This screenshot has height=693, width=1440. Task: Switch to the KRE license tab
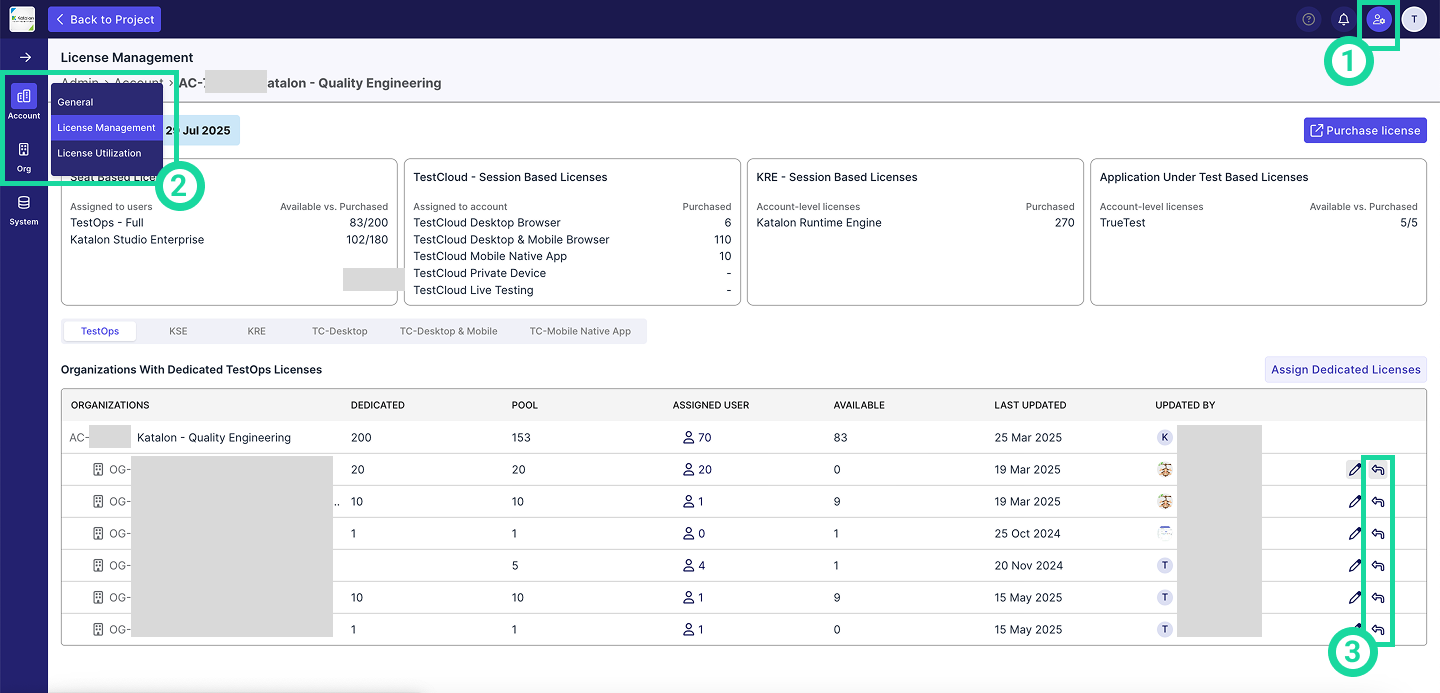pyautogui.click(x=257, y=331)
